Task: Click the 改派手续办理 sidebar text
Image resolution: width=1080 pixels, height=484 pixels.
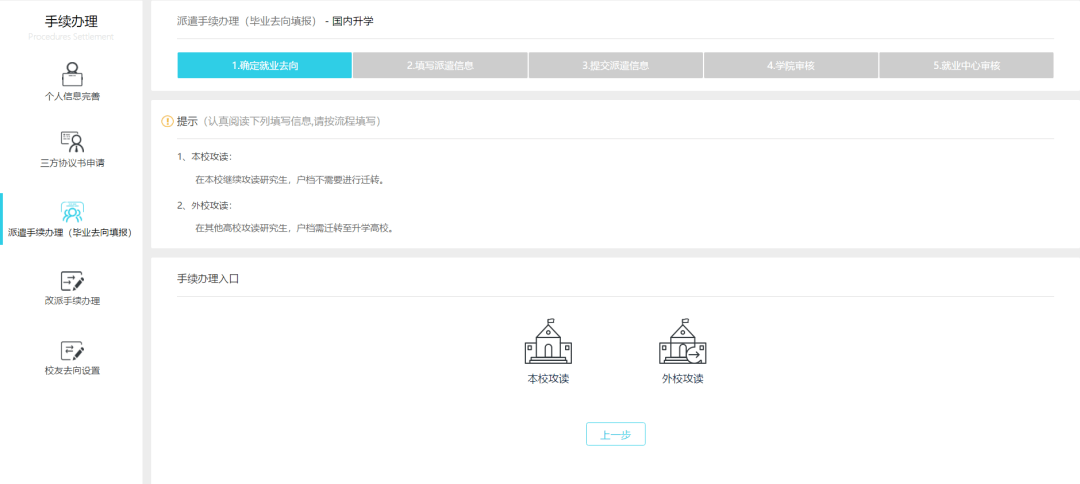Action: click(72, 300)
